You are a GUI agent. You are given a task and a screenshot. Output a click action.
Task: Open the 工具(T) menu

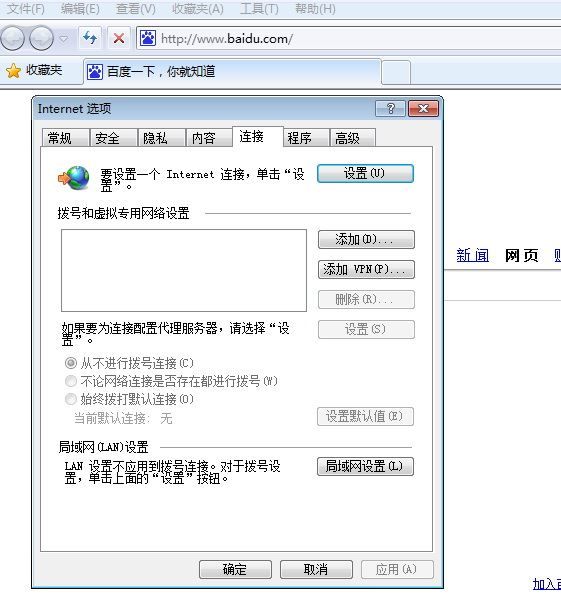259,9
